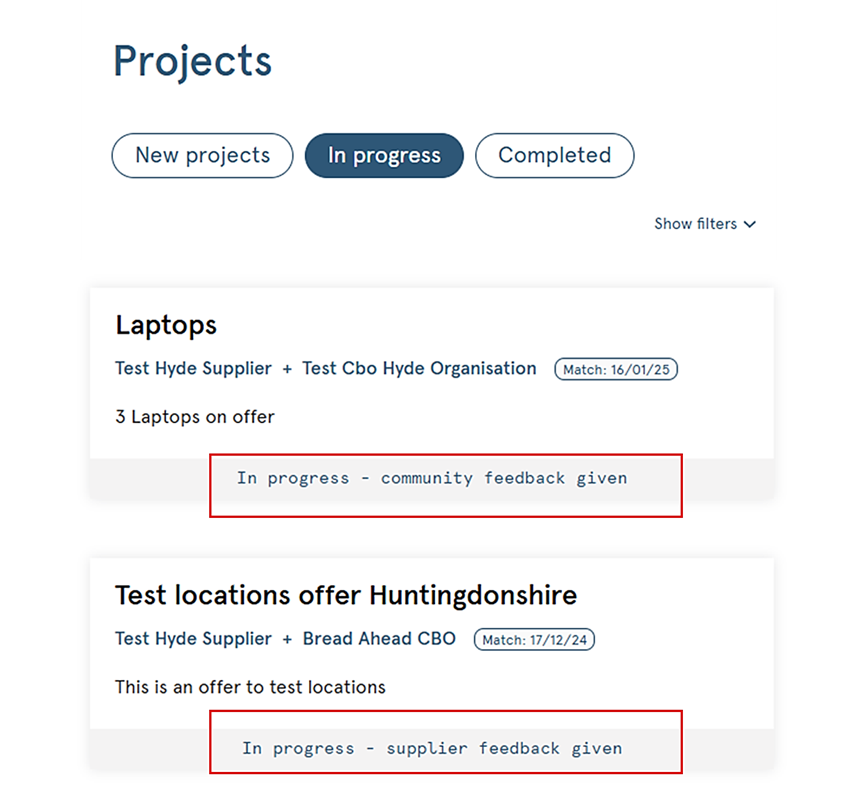Switch to the New projects tab
The height and width of the screenshot is (800, 858).
[x=202, y=155]
